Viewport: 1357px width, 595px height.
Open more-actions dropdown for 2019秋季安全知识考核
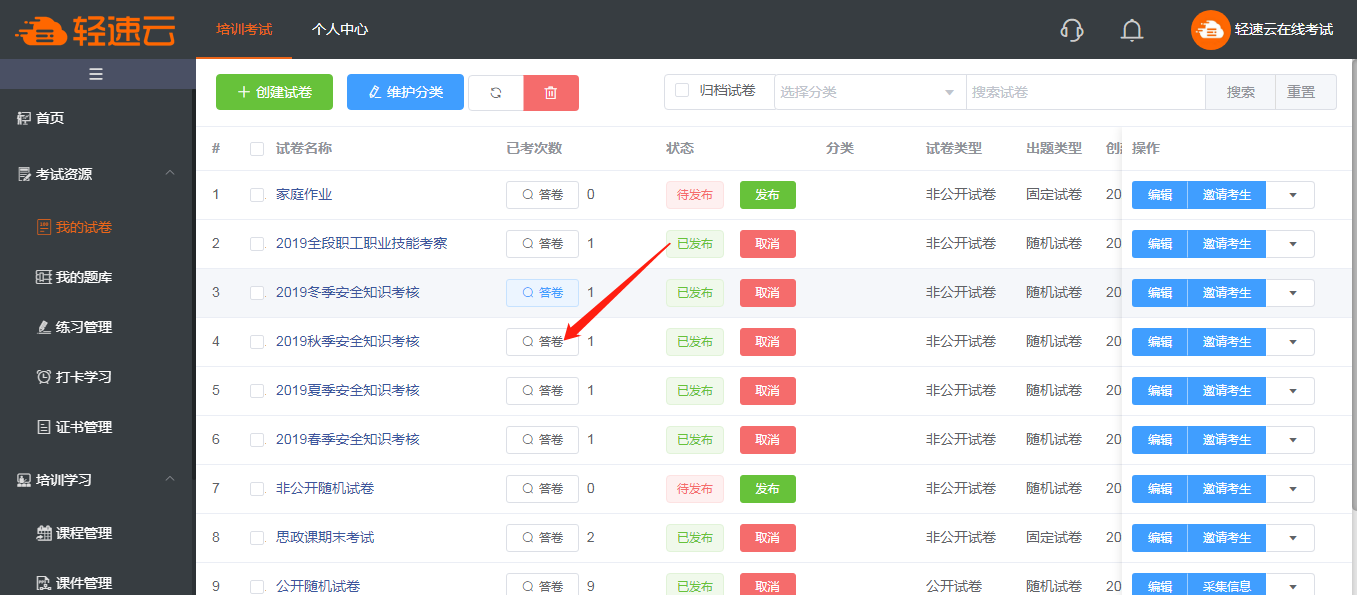click(1292, 342)
